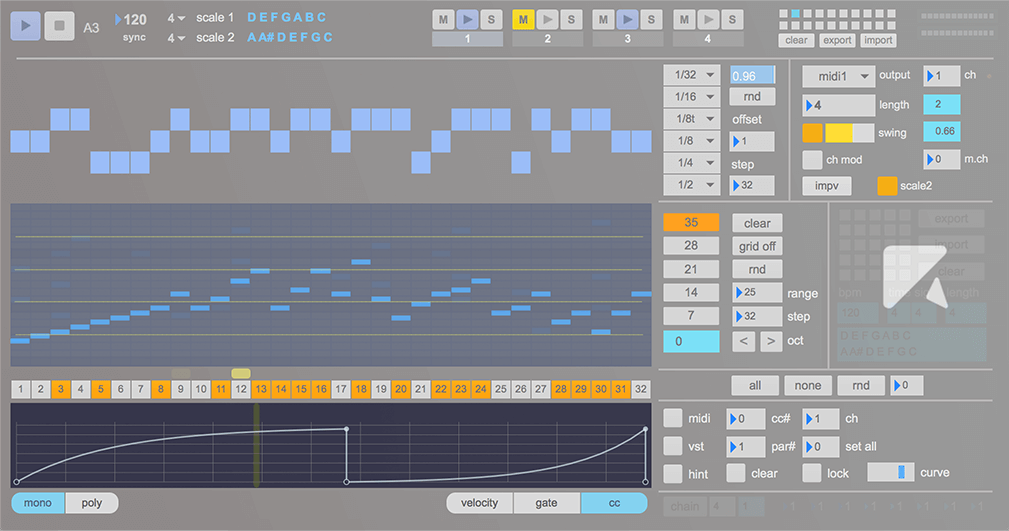Enable the vst checkbox
The width and height of the screenshot is (1009, 531).
click(672, 446)
